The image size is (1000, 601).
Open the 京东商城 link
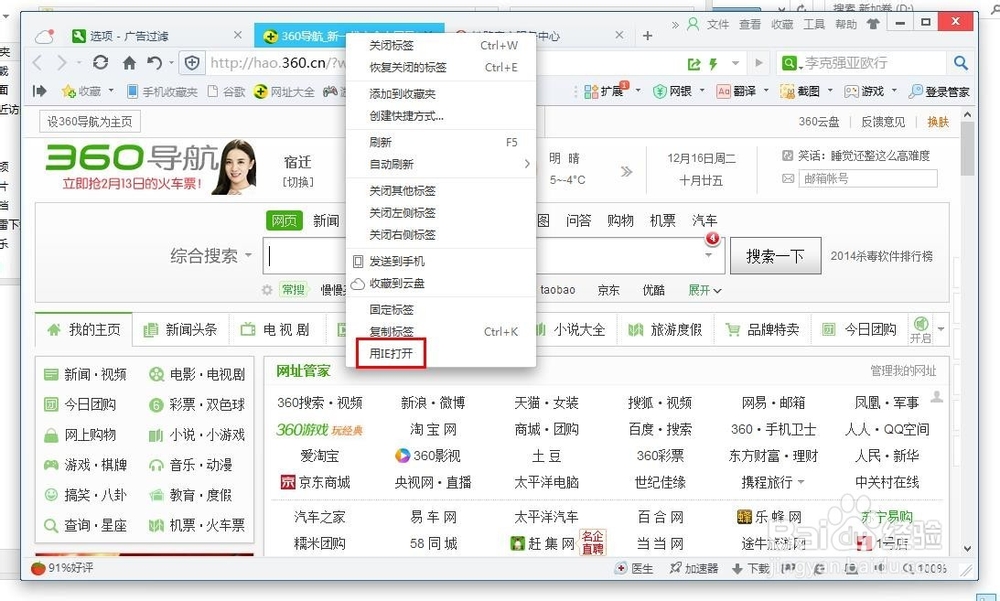click(316, 482)
